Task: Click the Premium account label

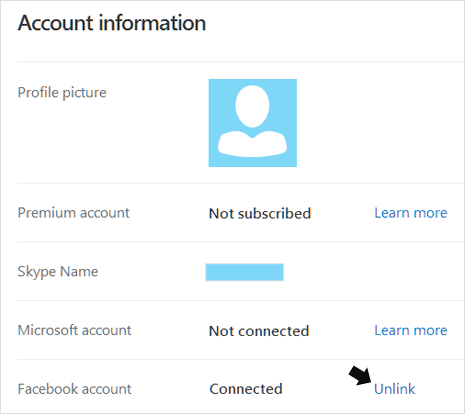Action: point(74,213)
